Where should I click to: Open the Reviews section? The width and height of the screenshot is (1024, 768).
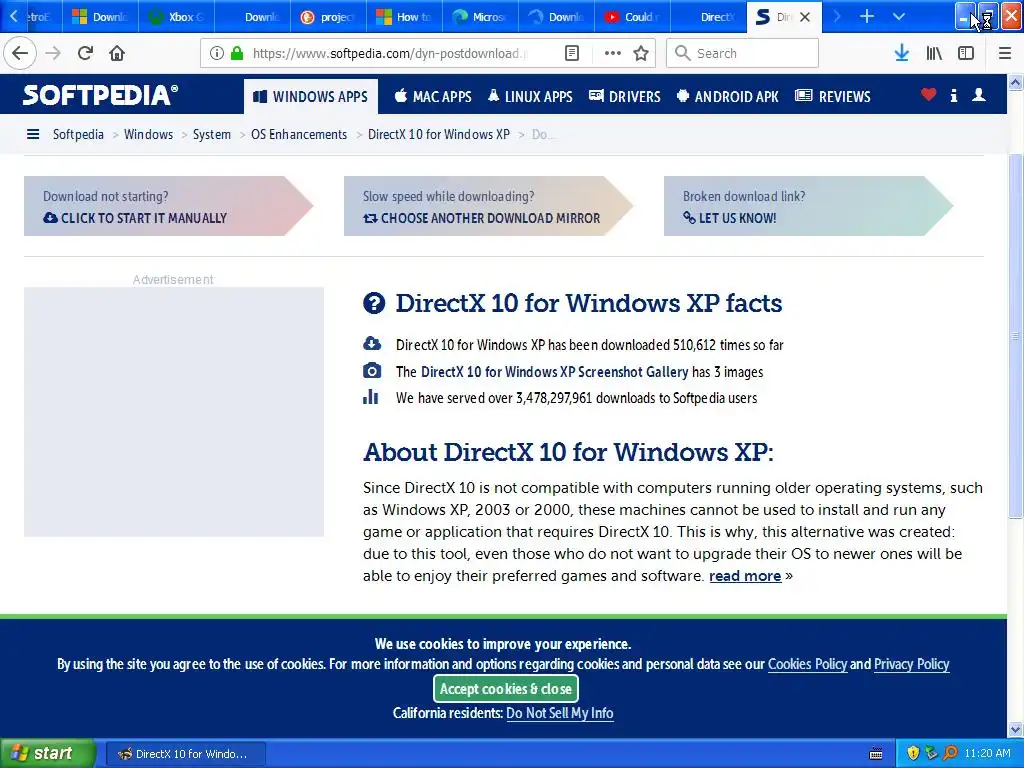pyautogui.click(x=833, y=97)
